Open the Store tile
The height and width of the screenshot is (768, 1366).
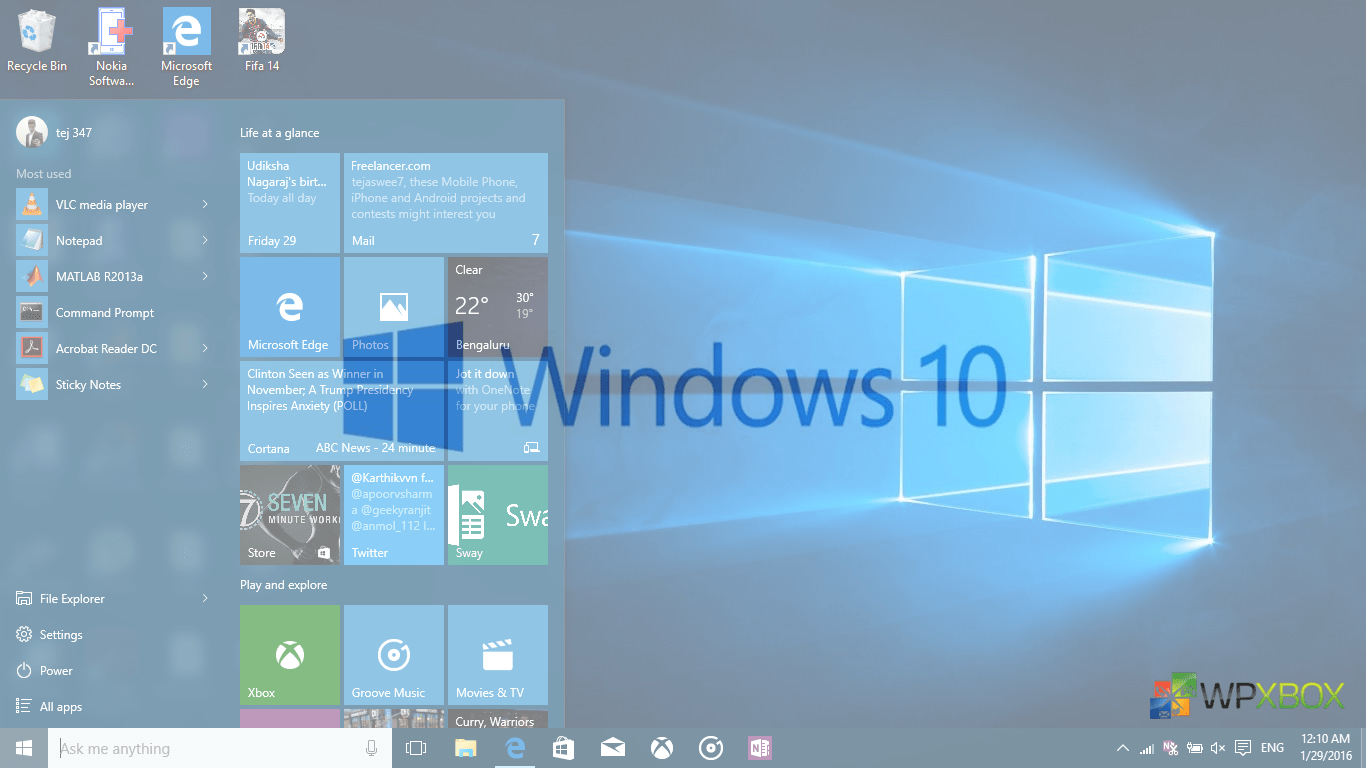(x=290, y=515)
